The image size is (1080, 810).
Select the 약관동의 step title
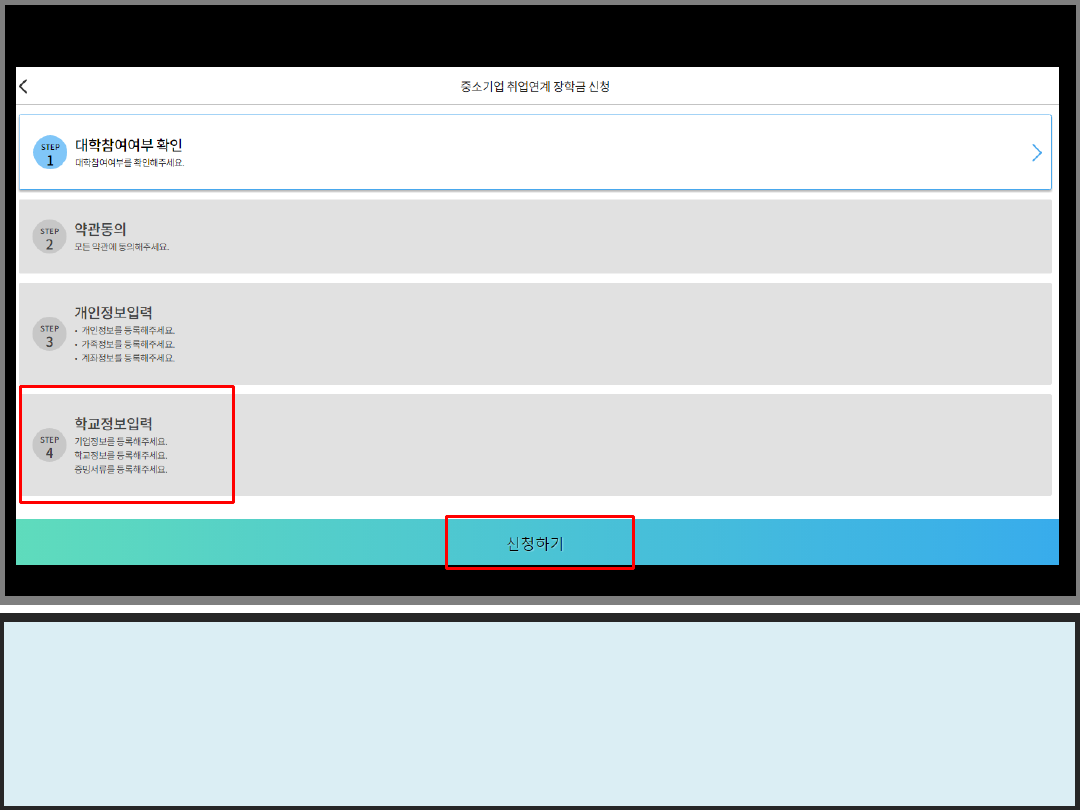tap(100, 229)
